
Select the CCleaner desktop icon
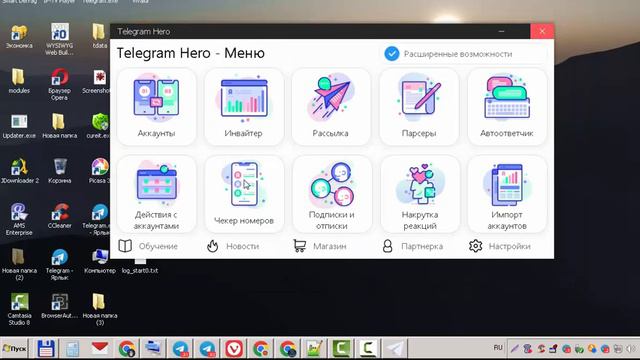point(60,216)
